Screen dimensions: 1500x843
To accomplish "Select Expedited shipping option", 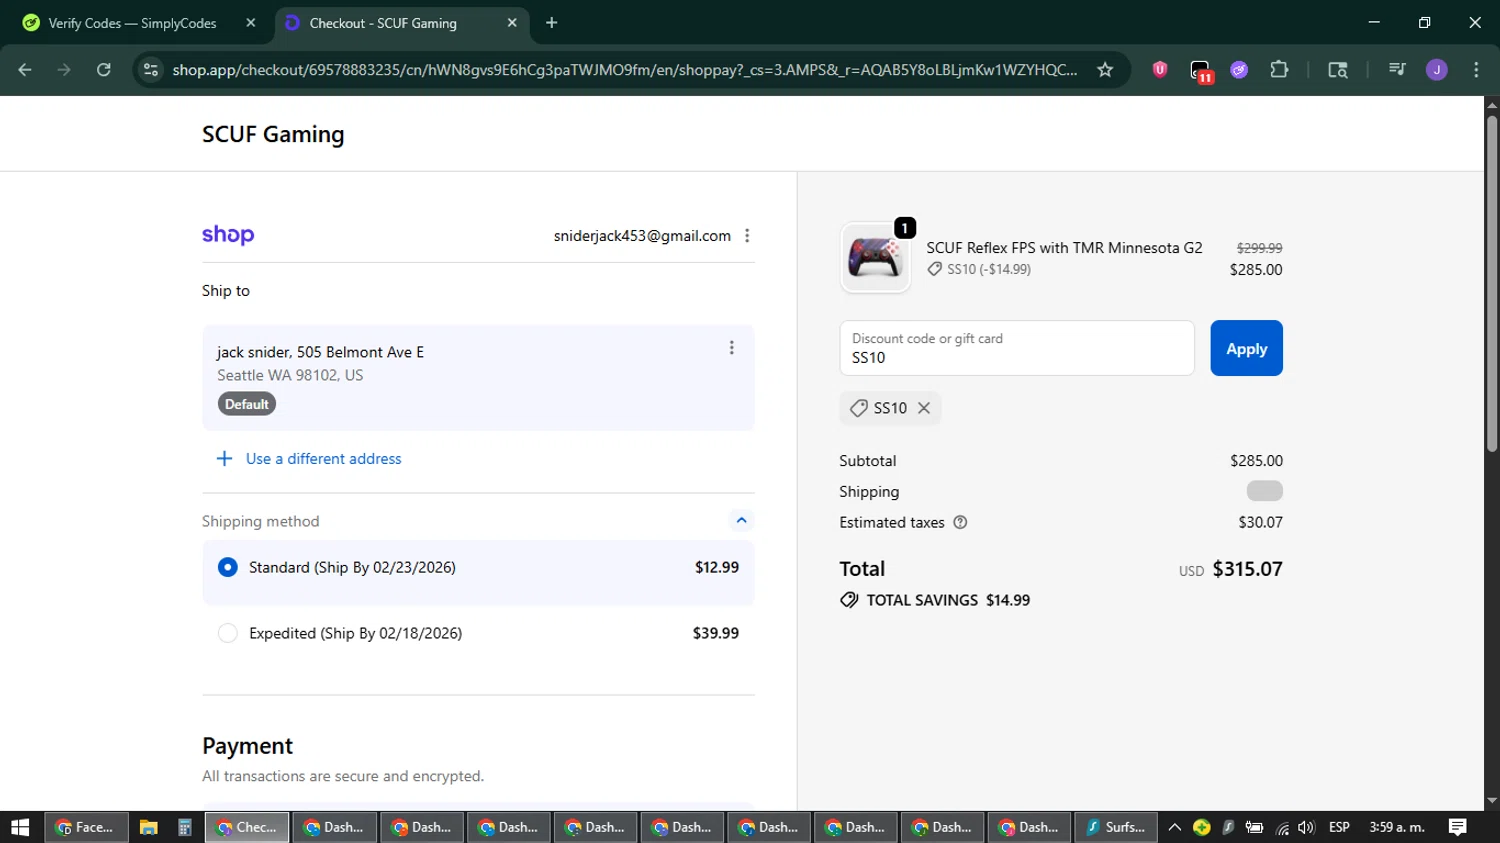I will [228, 633].
